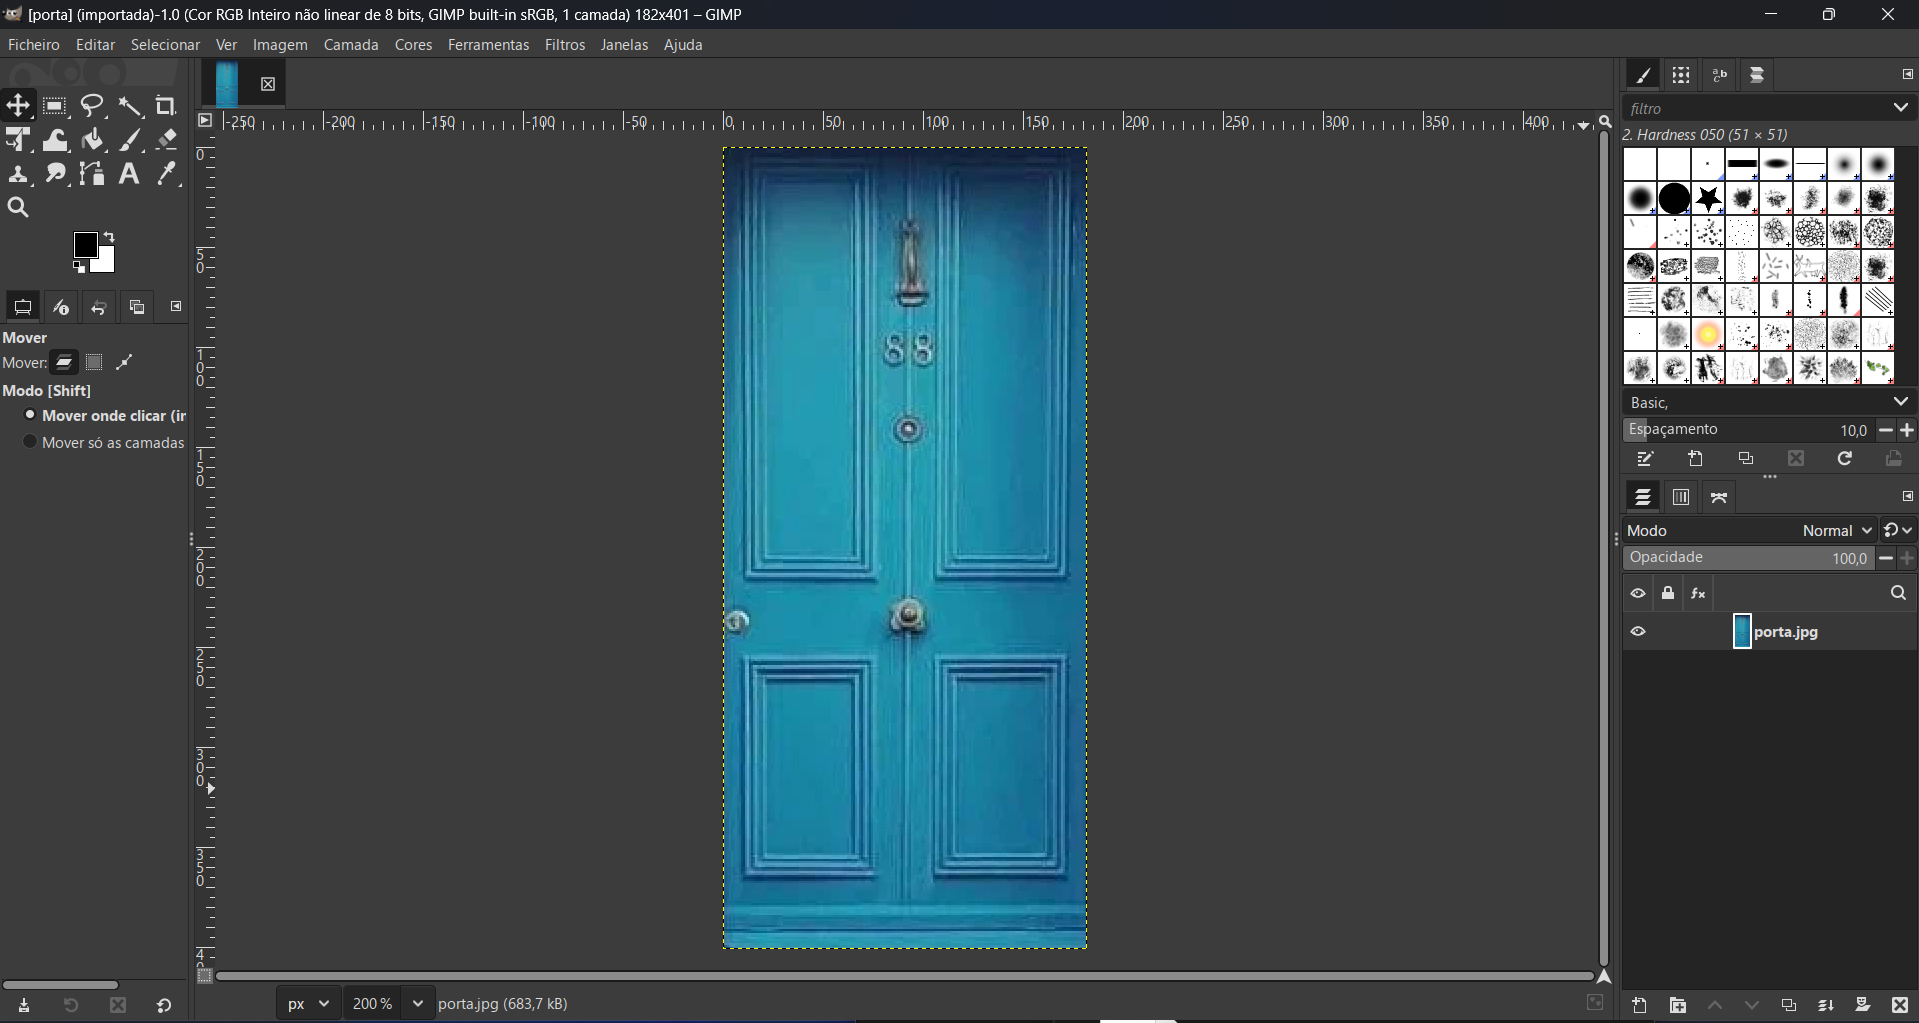Enable 'Mover só as camadas' option
This screenshot has width=1919, height=1023.
coord(31,442)
